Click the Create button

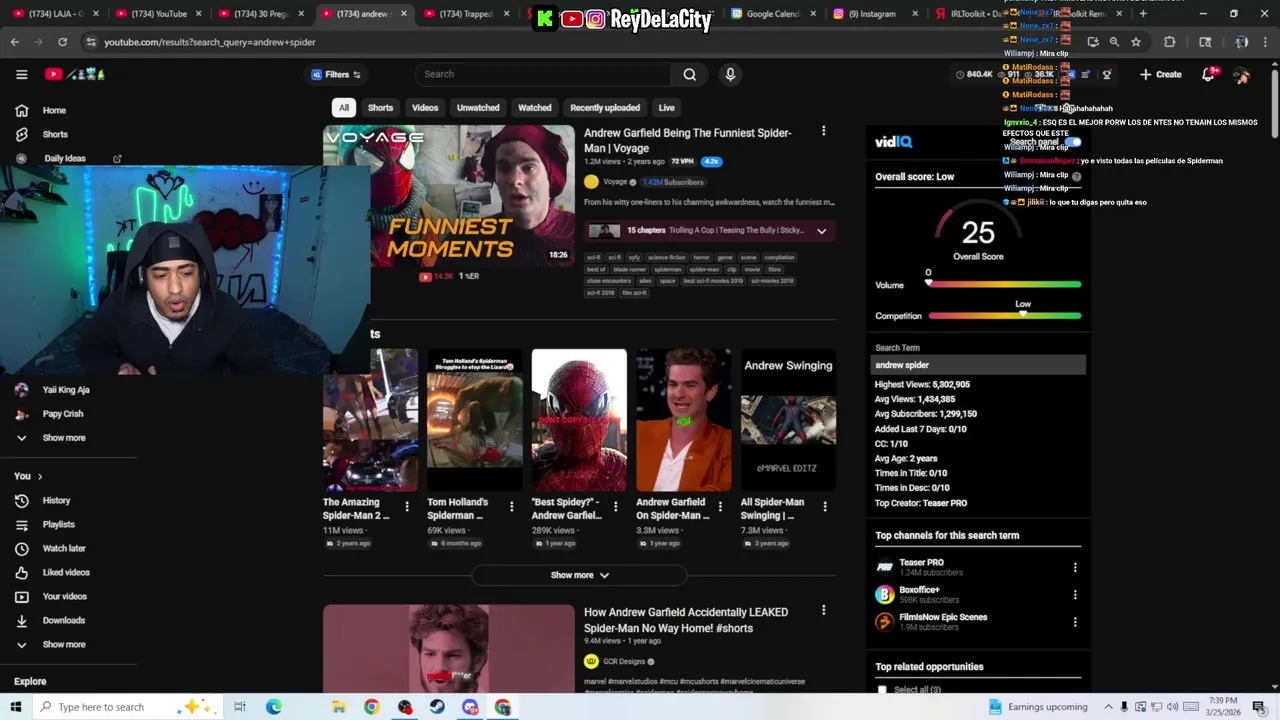click(x=1160, y=74)
